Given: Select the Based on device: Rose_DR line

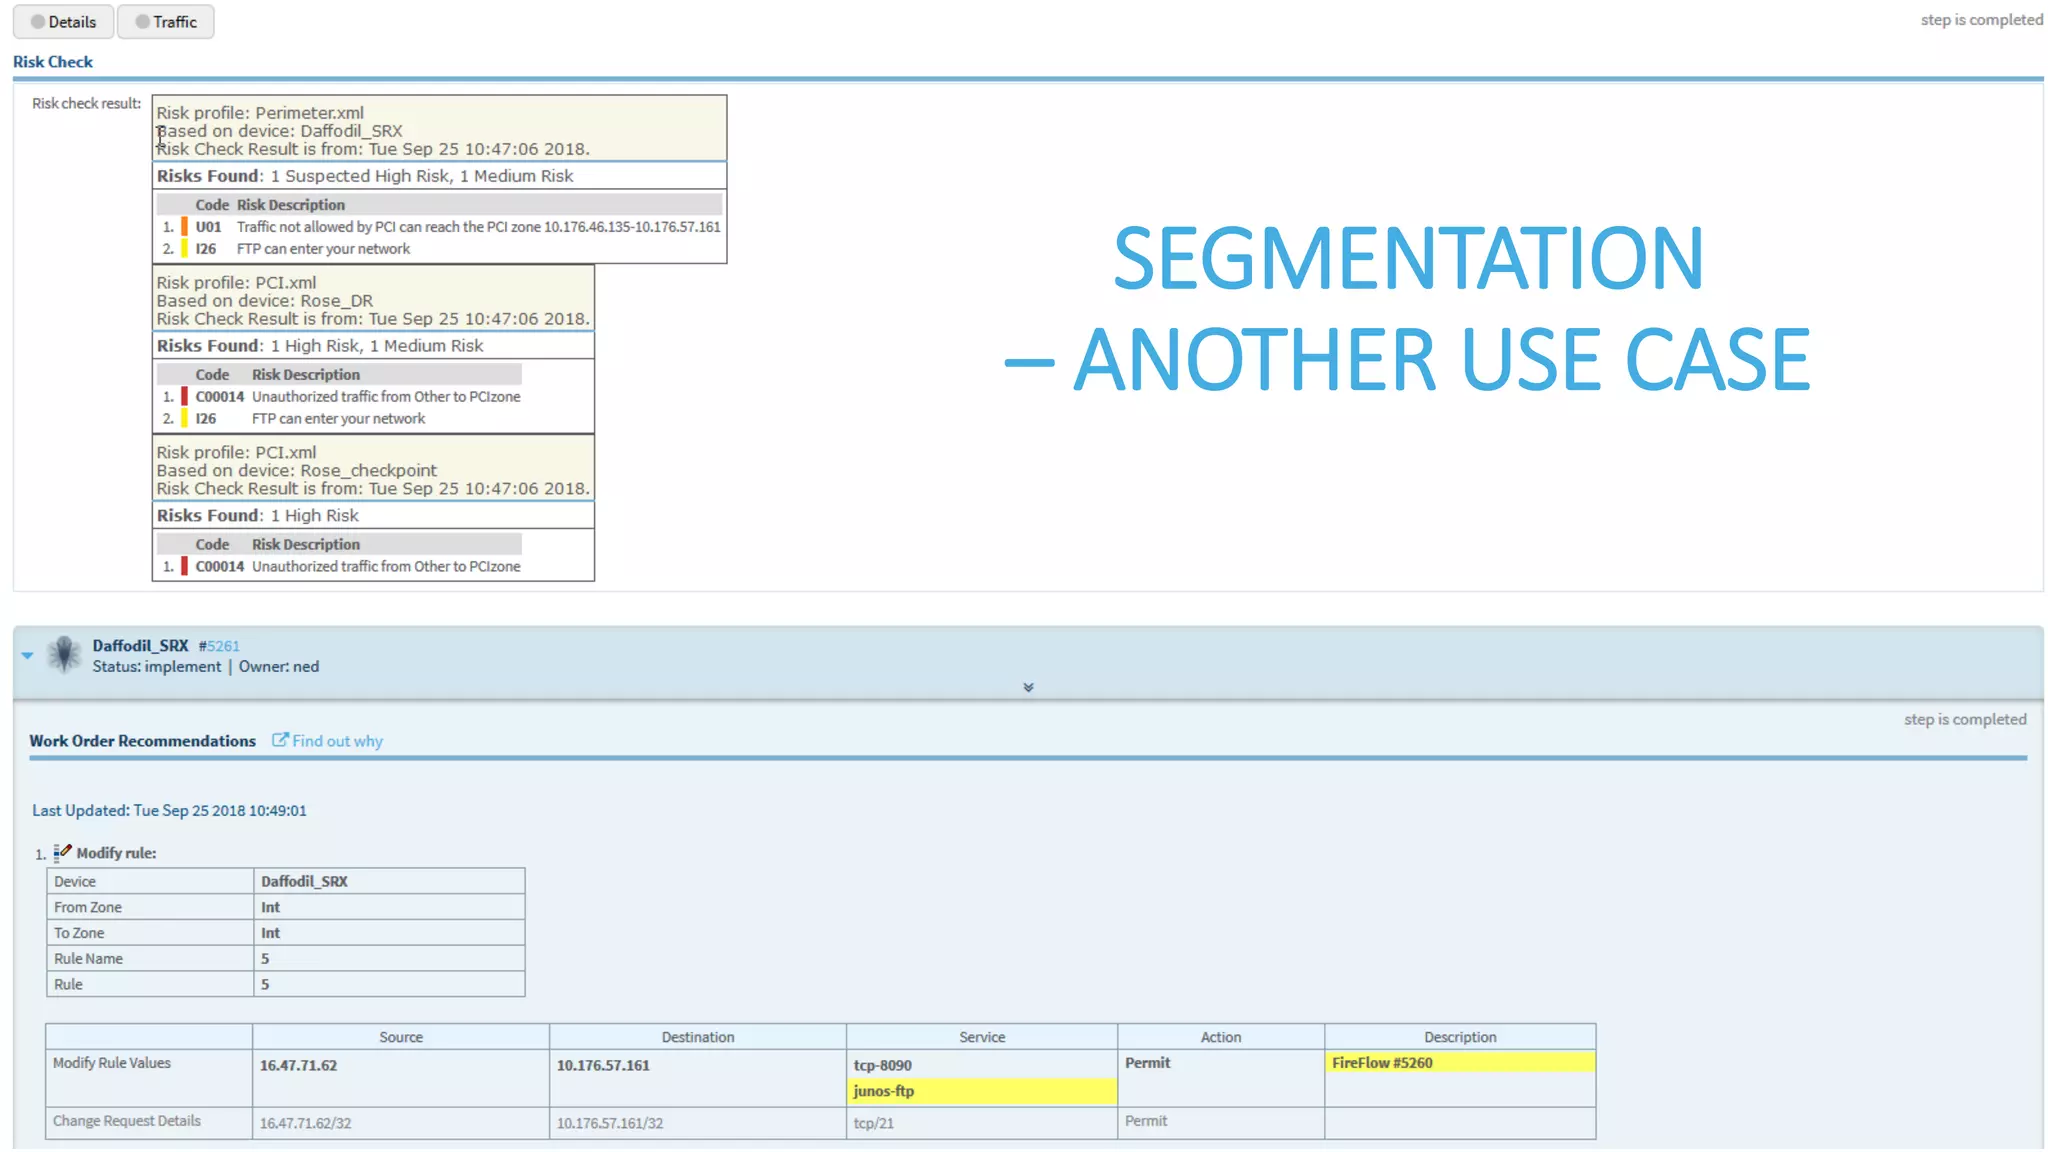Looking at the screenshot, I should (264, 301).
